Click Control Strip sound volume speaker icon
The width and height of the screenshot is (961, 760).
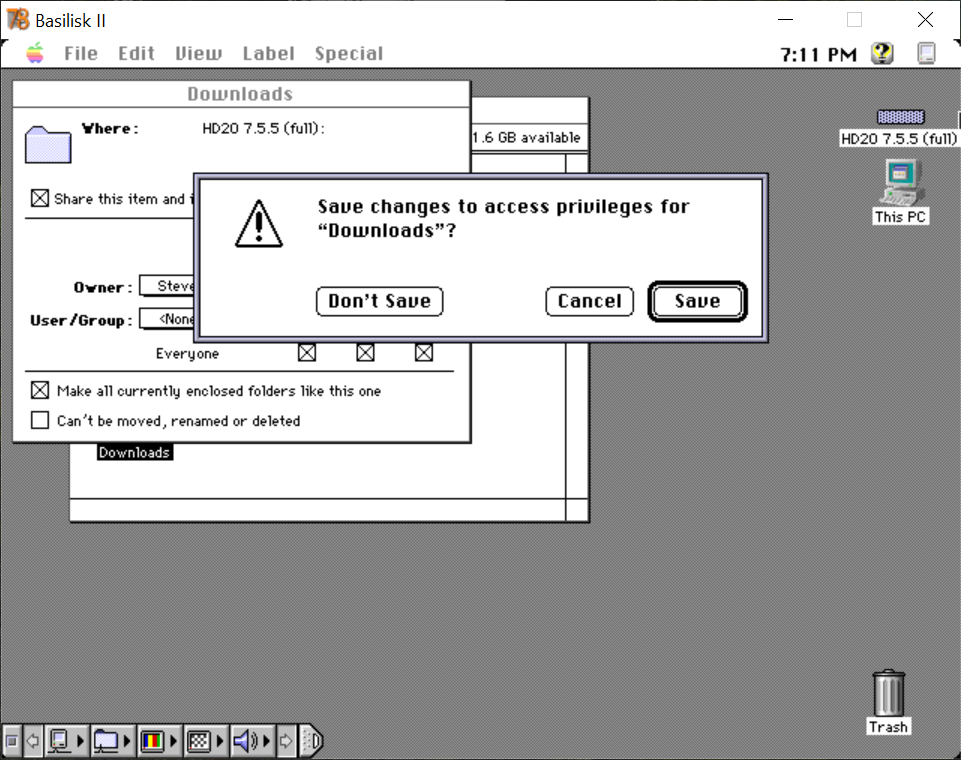click(246, 741)
